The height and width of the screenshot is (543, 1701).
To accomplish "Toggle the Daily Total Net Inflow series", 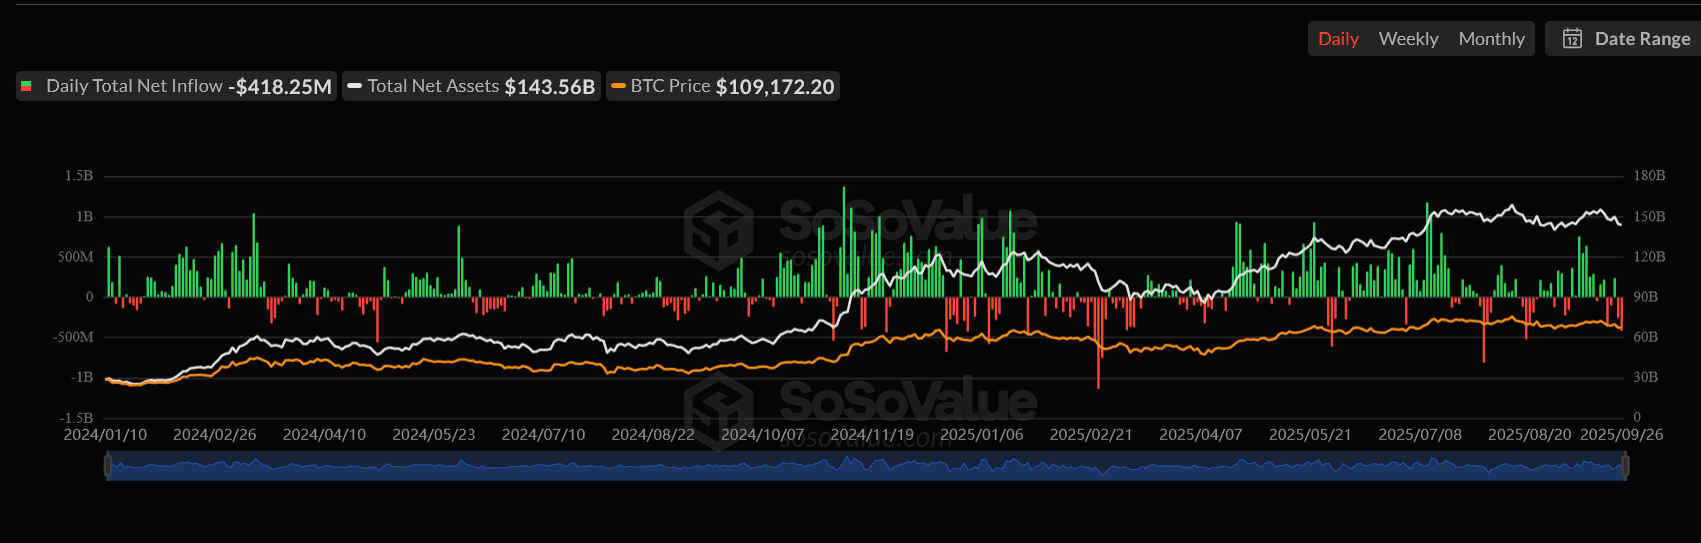I will (x=134, y=86).
